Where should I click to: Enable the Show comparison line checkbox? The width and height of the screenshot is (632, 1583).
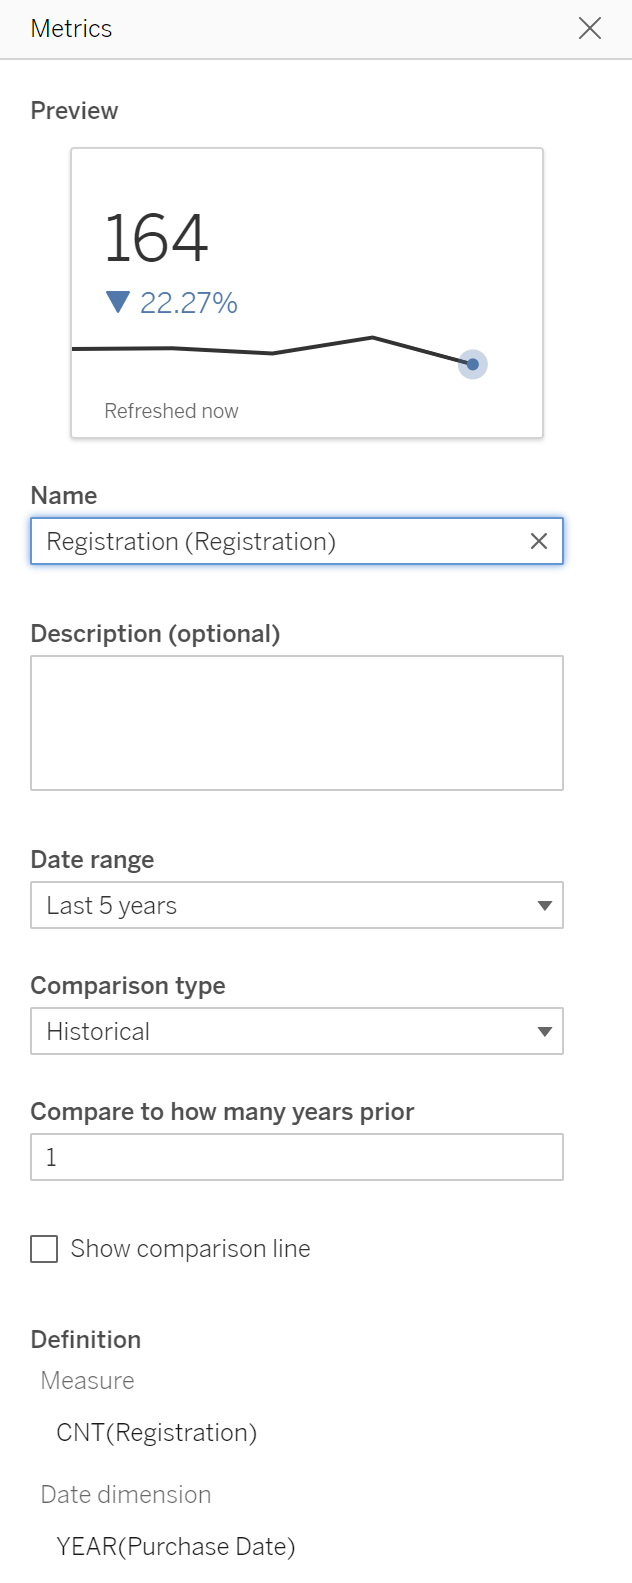44,1249
